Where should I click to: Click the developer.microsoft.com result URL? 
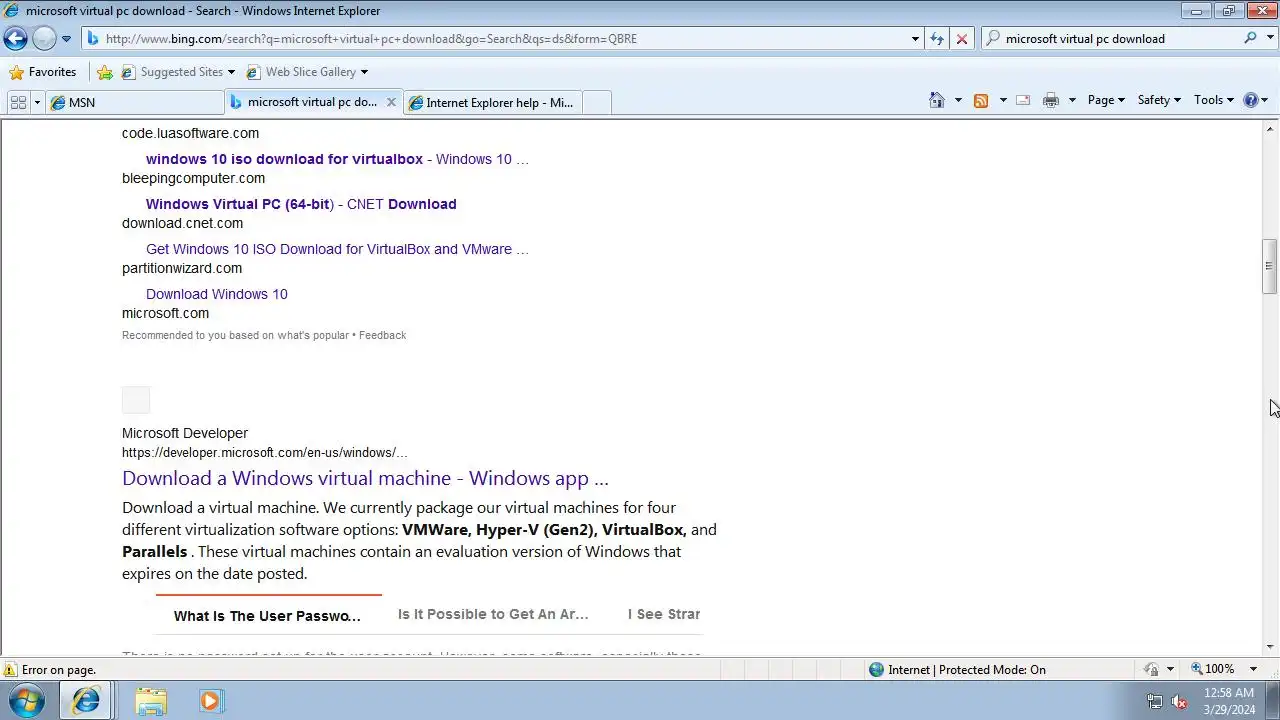pyautogui.click(x=264, y=453)
